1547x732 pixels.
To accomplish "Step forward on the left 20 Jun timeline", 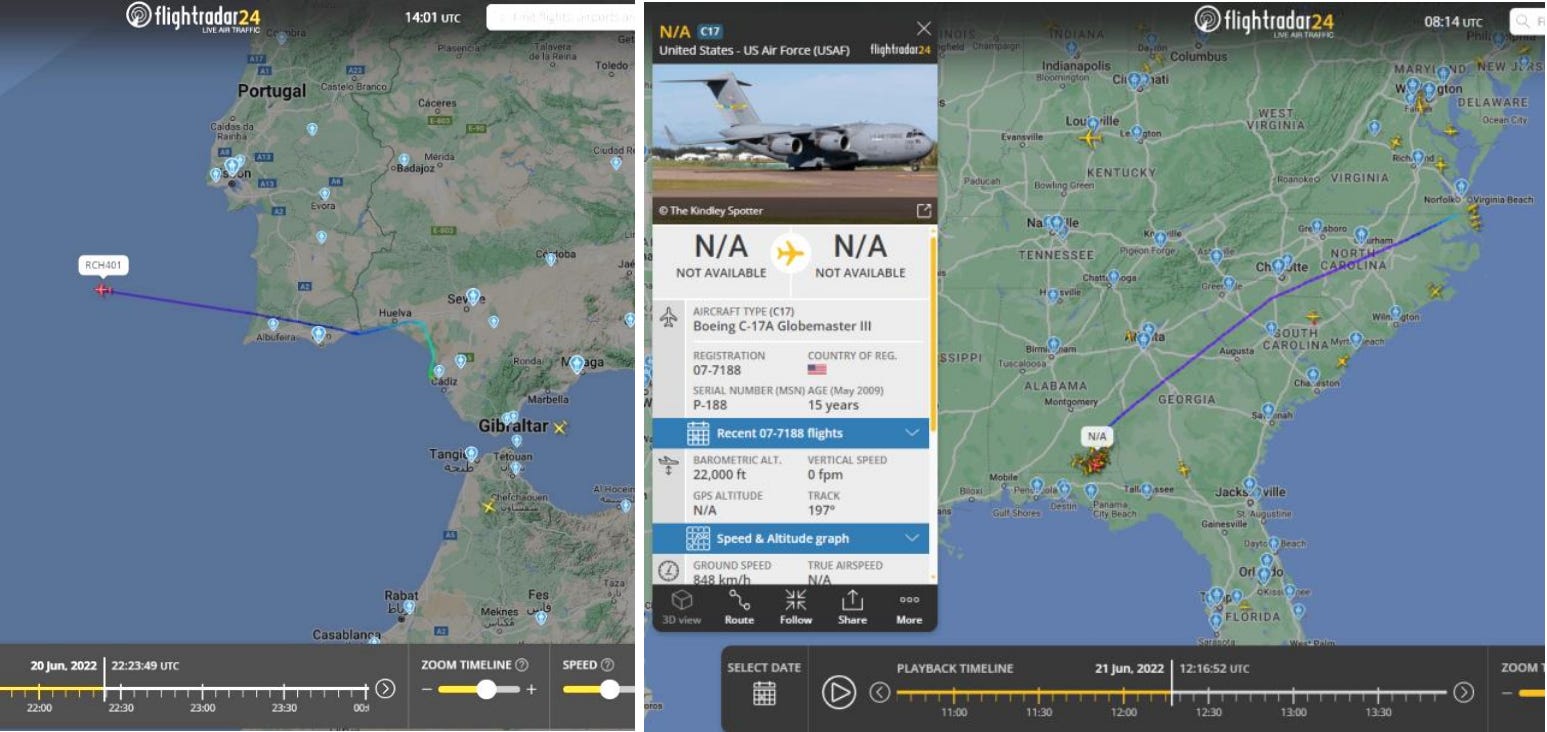I will click(385, 689).
